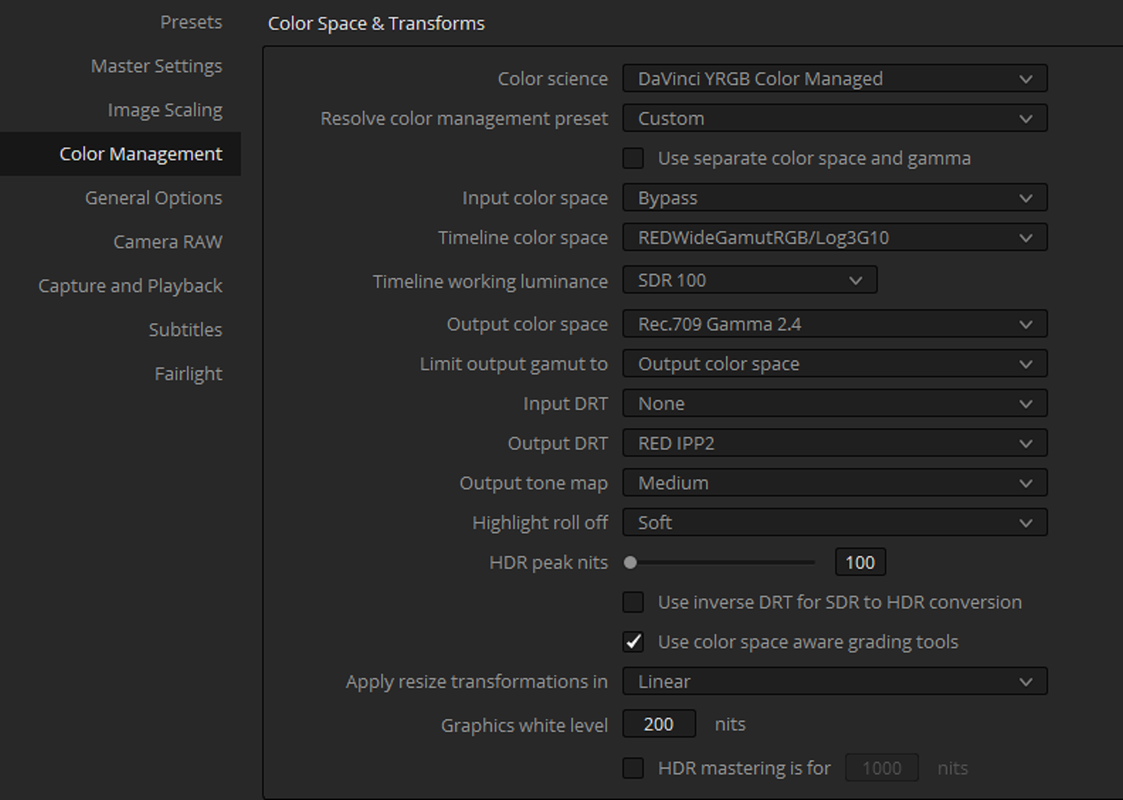Open Image Scaling settings
Viewport: 1123px width, 800px height.
click(x=165, y=110)
